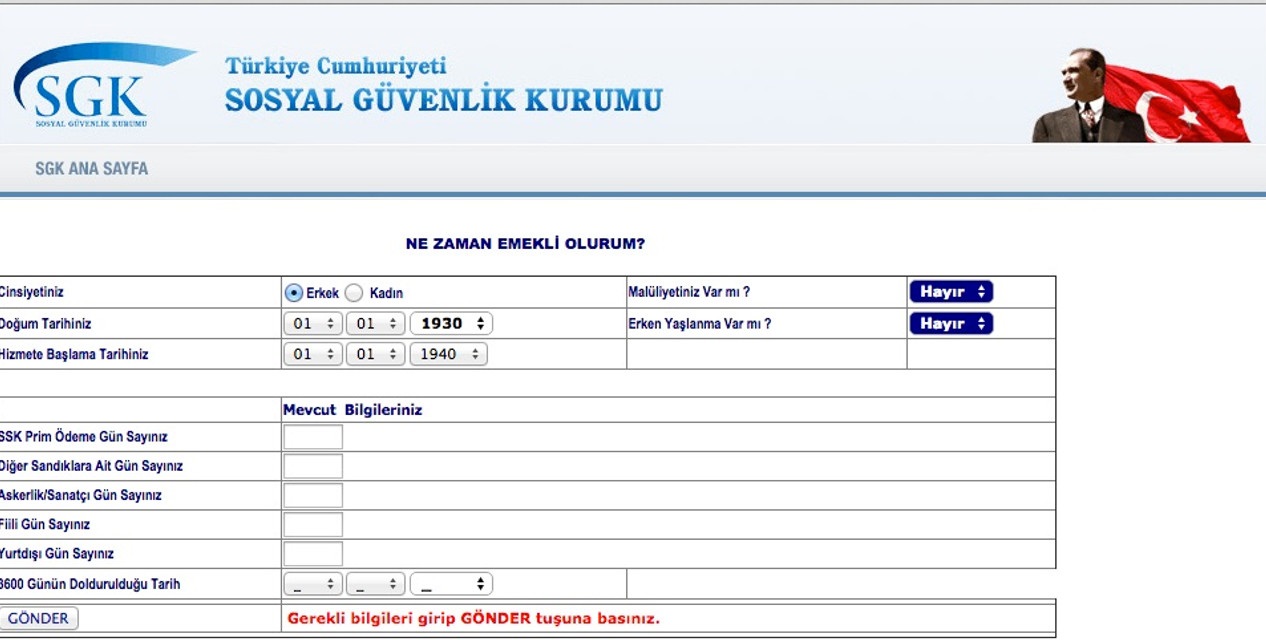Select the Kadın radio button
Image resolution: width=1266 pixels, height=640 pixels.
pos(352,292)
